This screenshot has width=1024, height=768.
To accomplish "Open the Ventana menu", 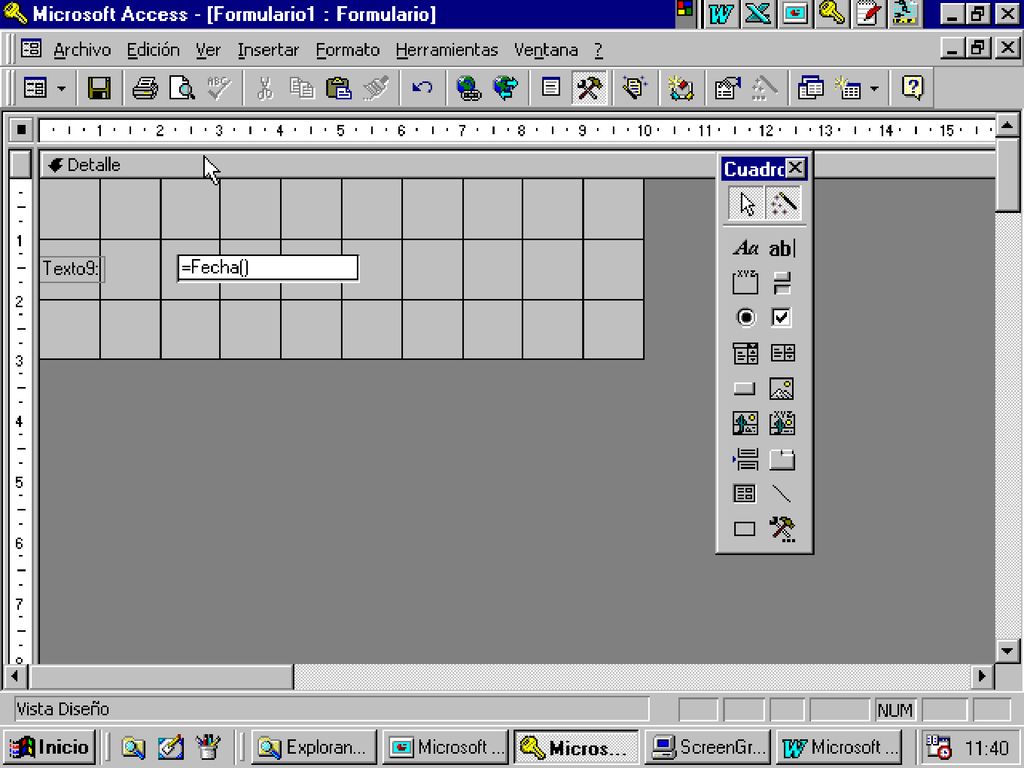I will [546, 50].
